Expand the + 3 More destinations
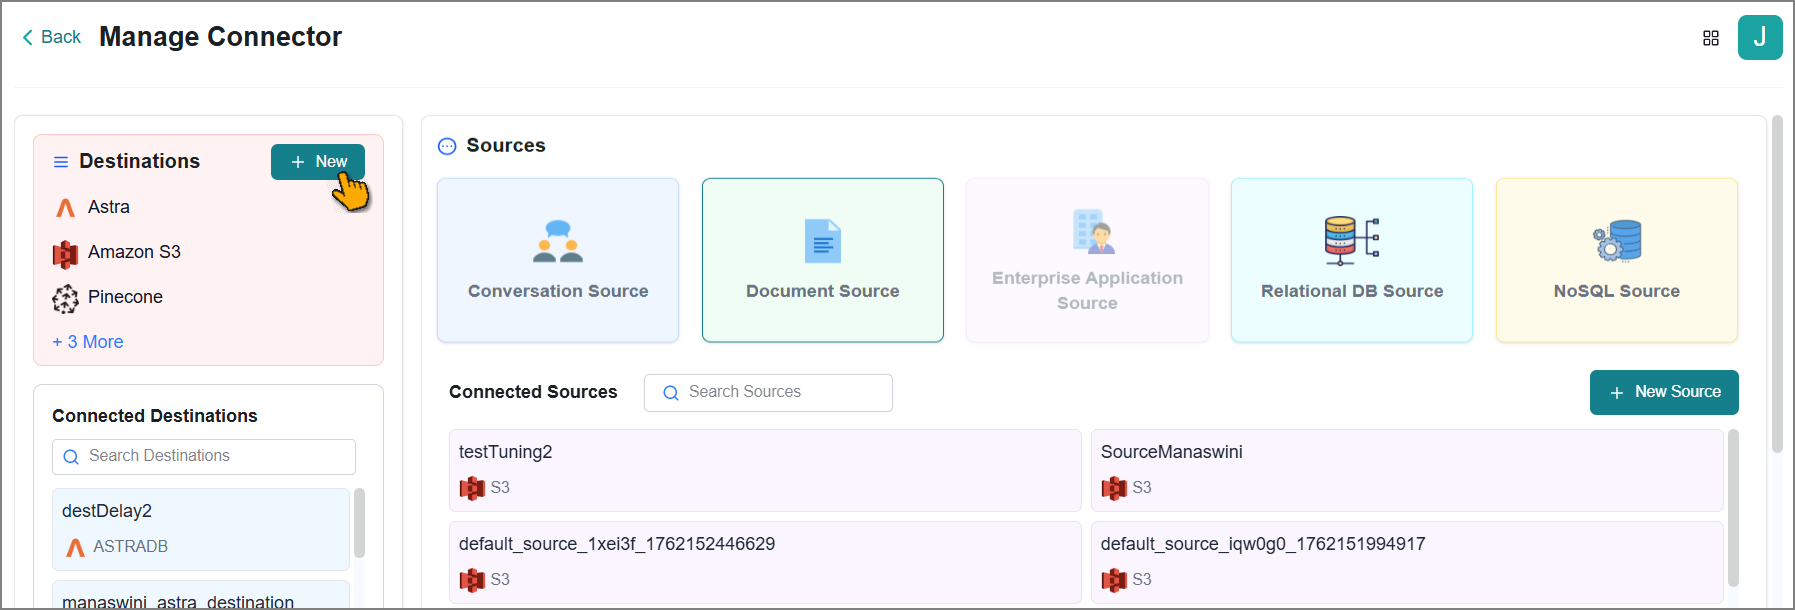The image size is (1795, 610). (88, 342)
